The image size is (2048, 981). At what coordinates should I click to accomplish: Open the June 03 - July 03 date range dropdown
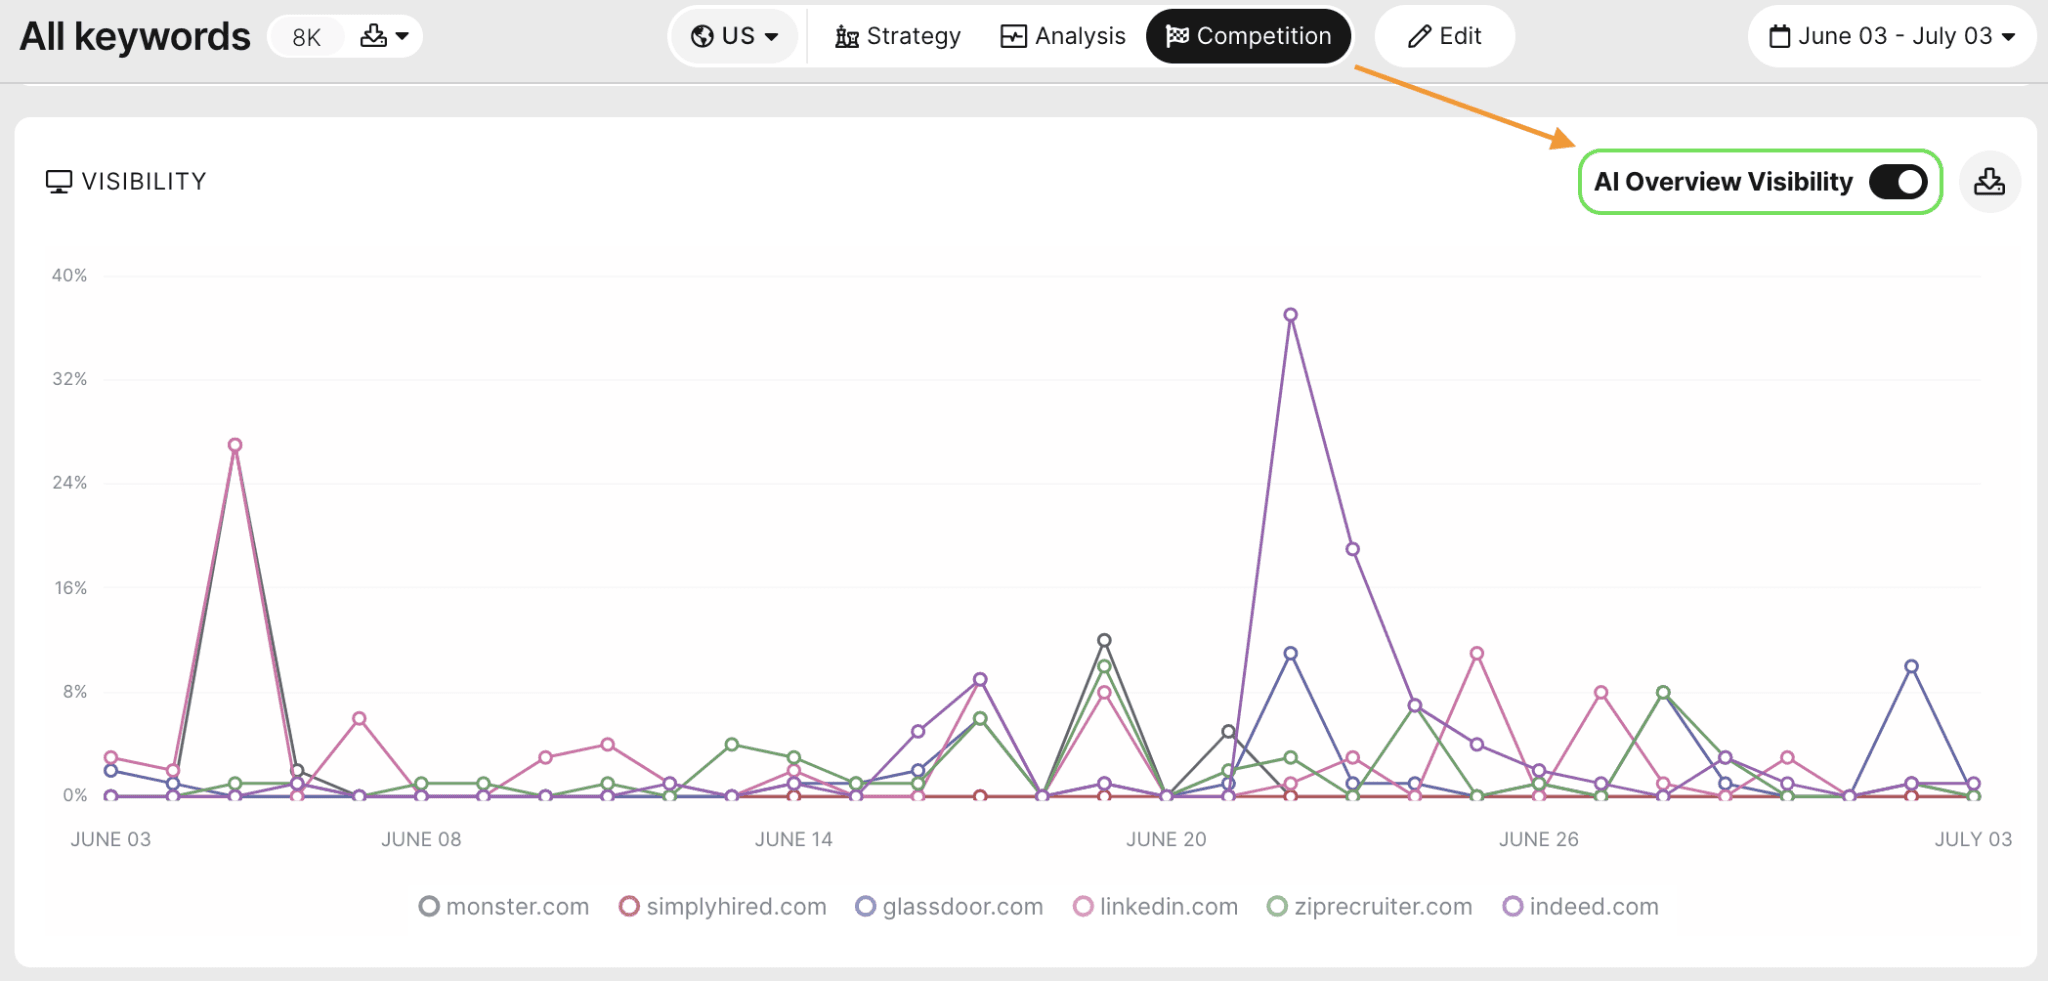[1893, 36]
